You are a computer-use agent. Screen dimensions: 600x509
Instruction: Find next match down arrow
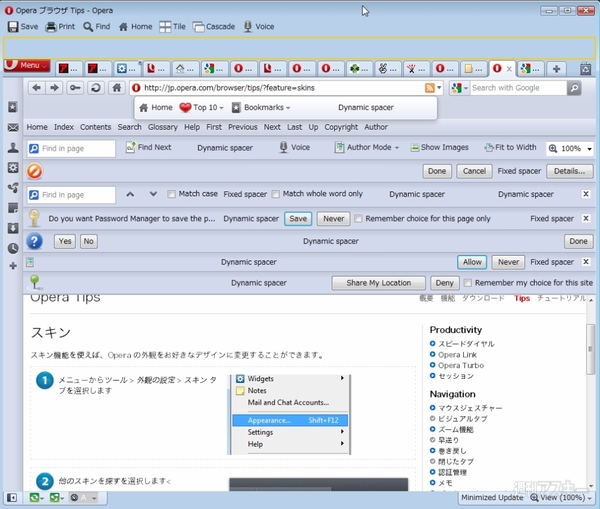pos(153,194)
